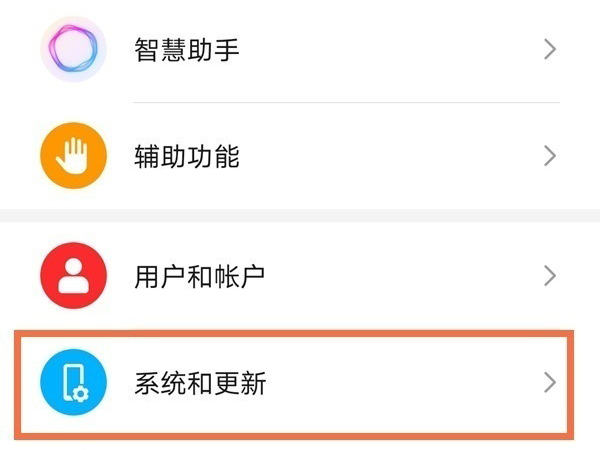This screenshot has width=600, height=450.
Task: Select the 系统和更新 text label
Action: pyautogui.click(x=200, y=383)
